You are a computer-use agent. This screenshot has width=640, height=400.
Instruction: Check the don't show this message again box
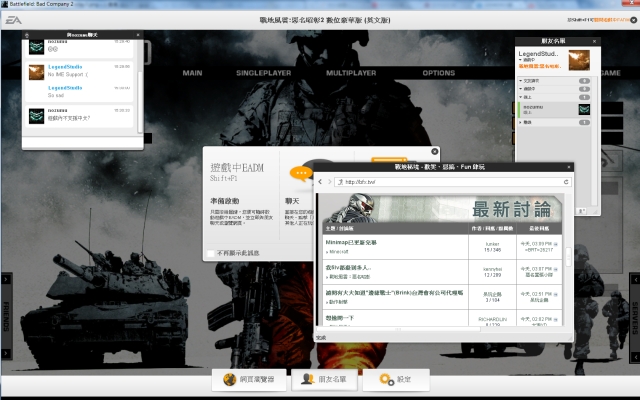[x=210, y=254]
